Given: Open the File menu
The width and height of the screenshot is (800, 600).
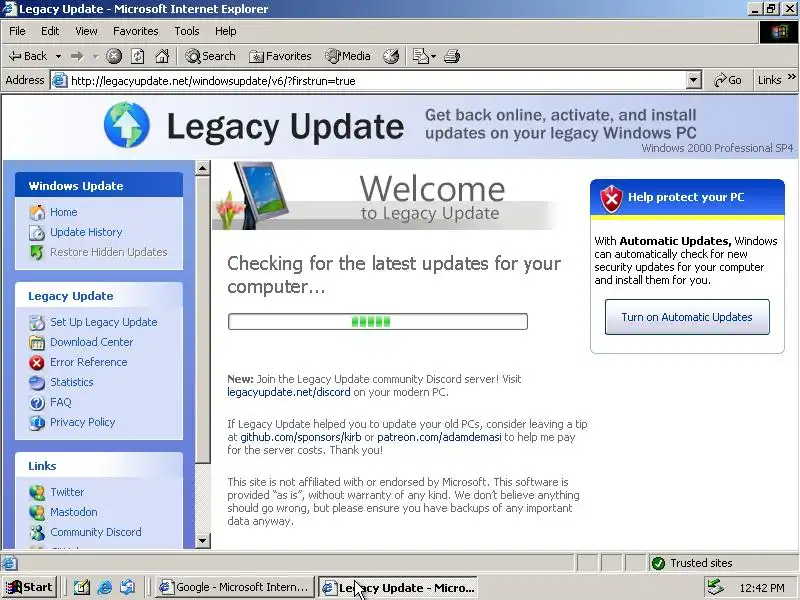Looking at the screenshot, I should click(x=17, y=31).
